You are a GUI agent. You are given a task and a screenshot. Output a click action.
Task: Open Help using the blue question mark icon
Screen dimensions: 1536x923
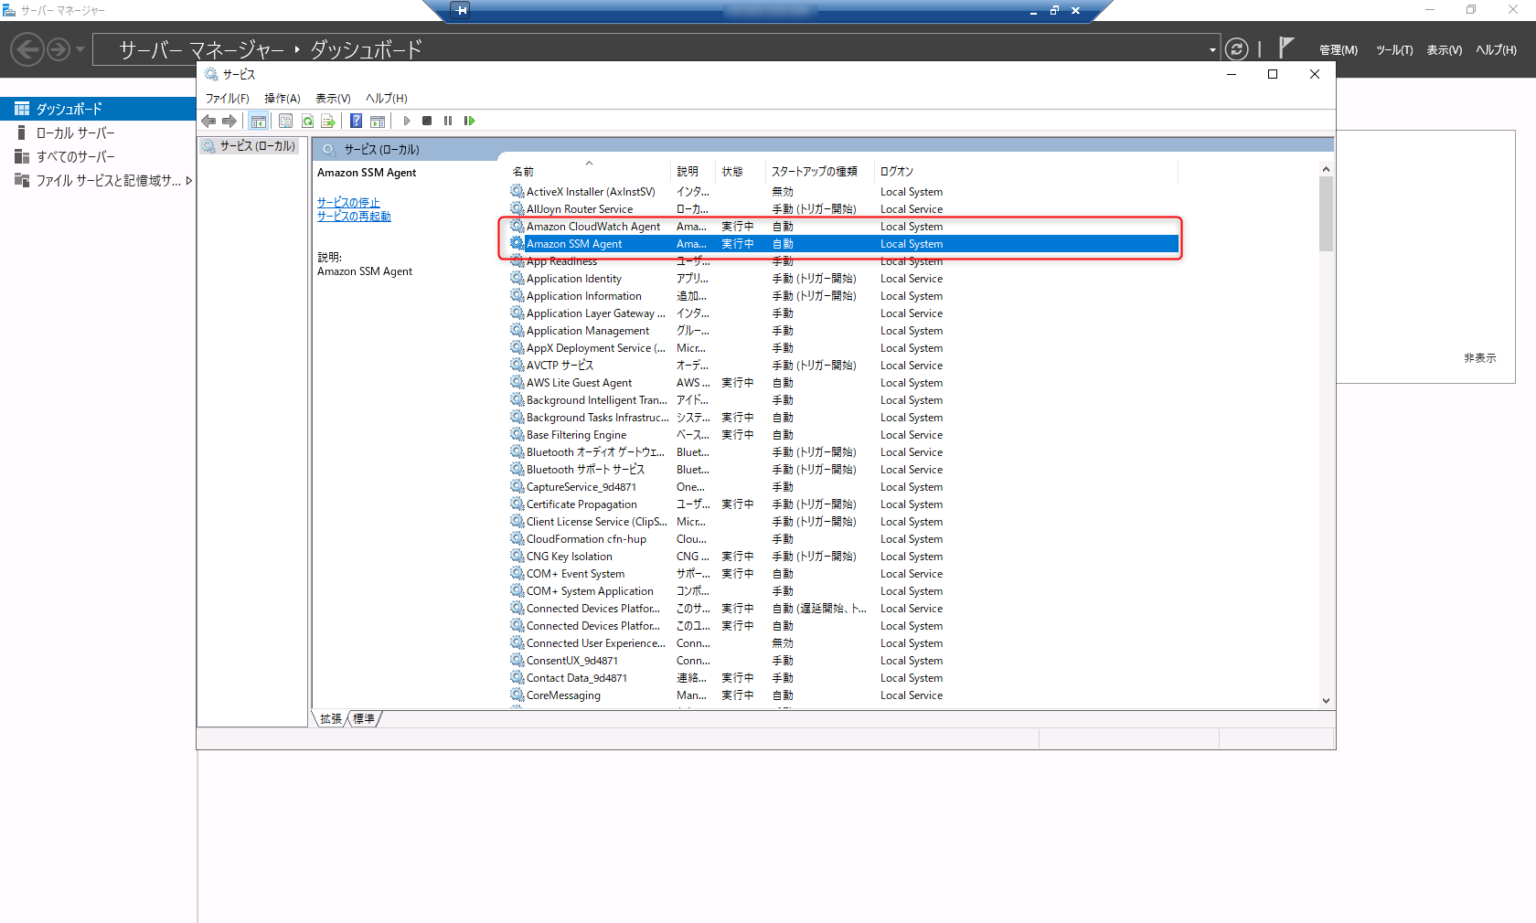coord(356,121)
